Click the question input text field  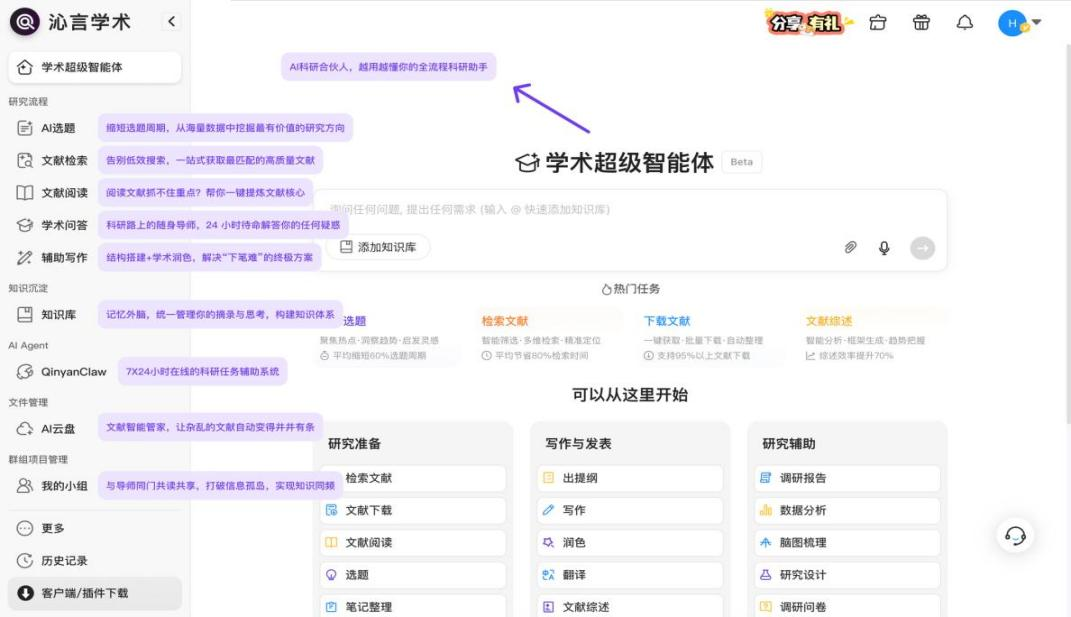pos(630,210)
